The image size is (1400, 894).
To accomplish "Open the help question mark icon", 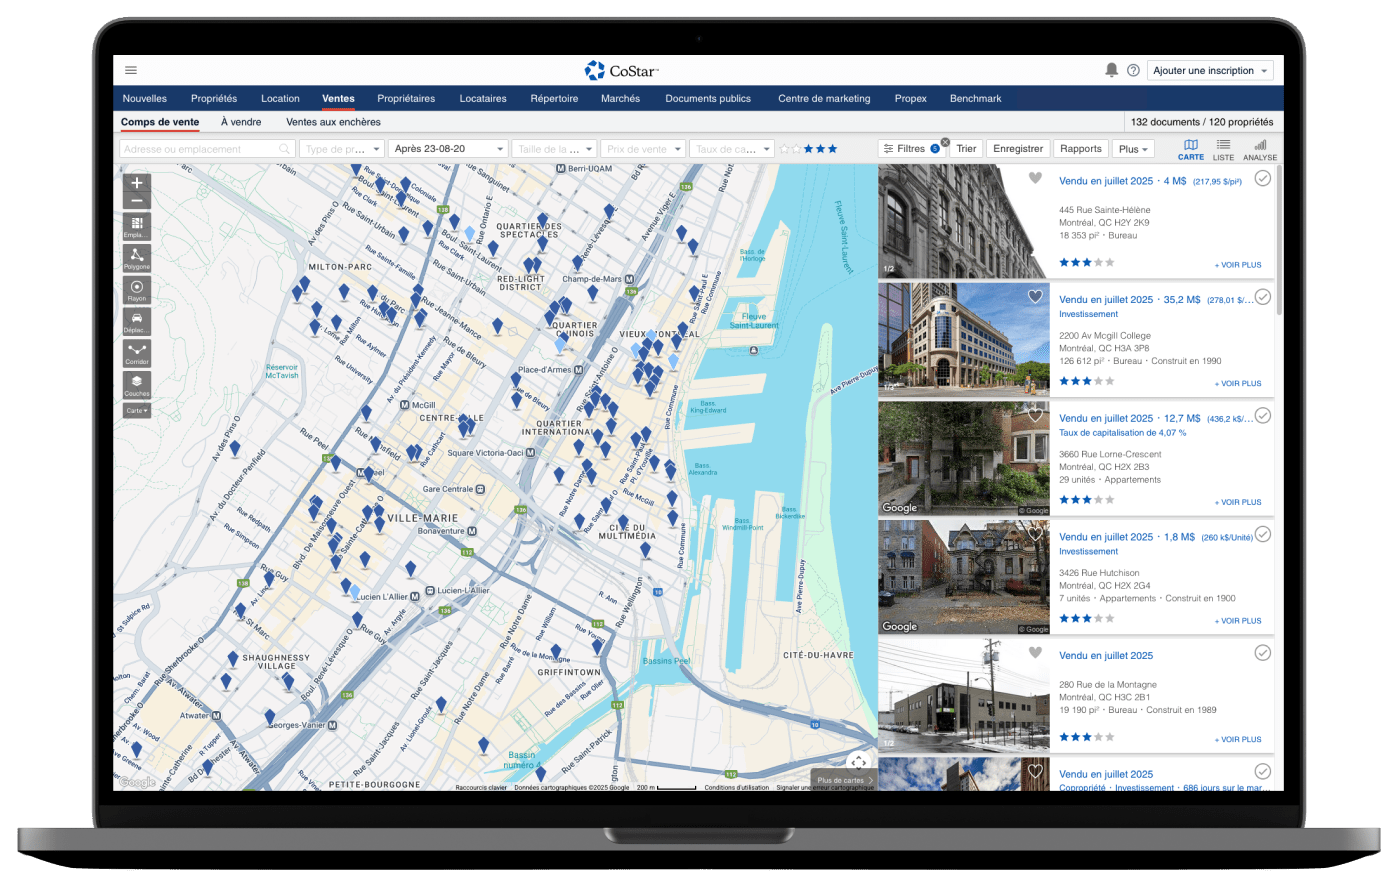I will click(1133, 71).
